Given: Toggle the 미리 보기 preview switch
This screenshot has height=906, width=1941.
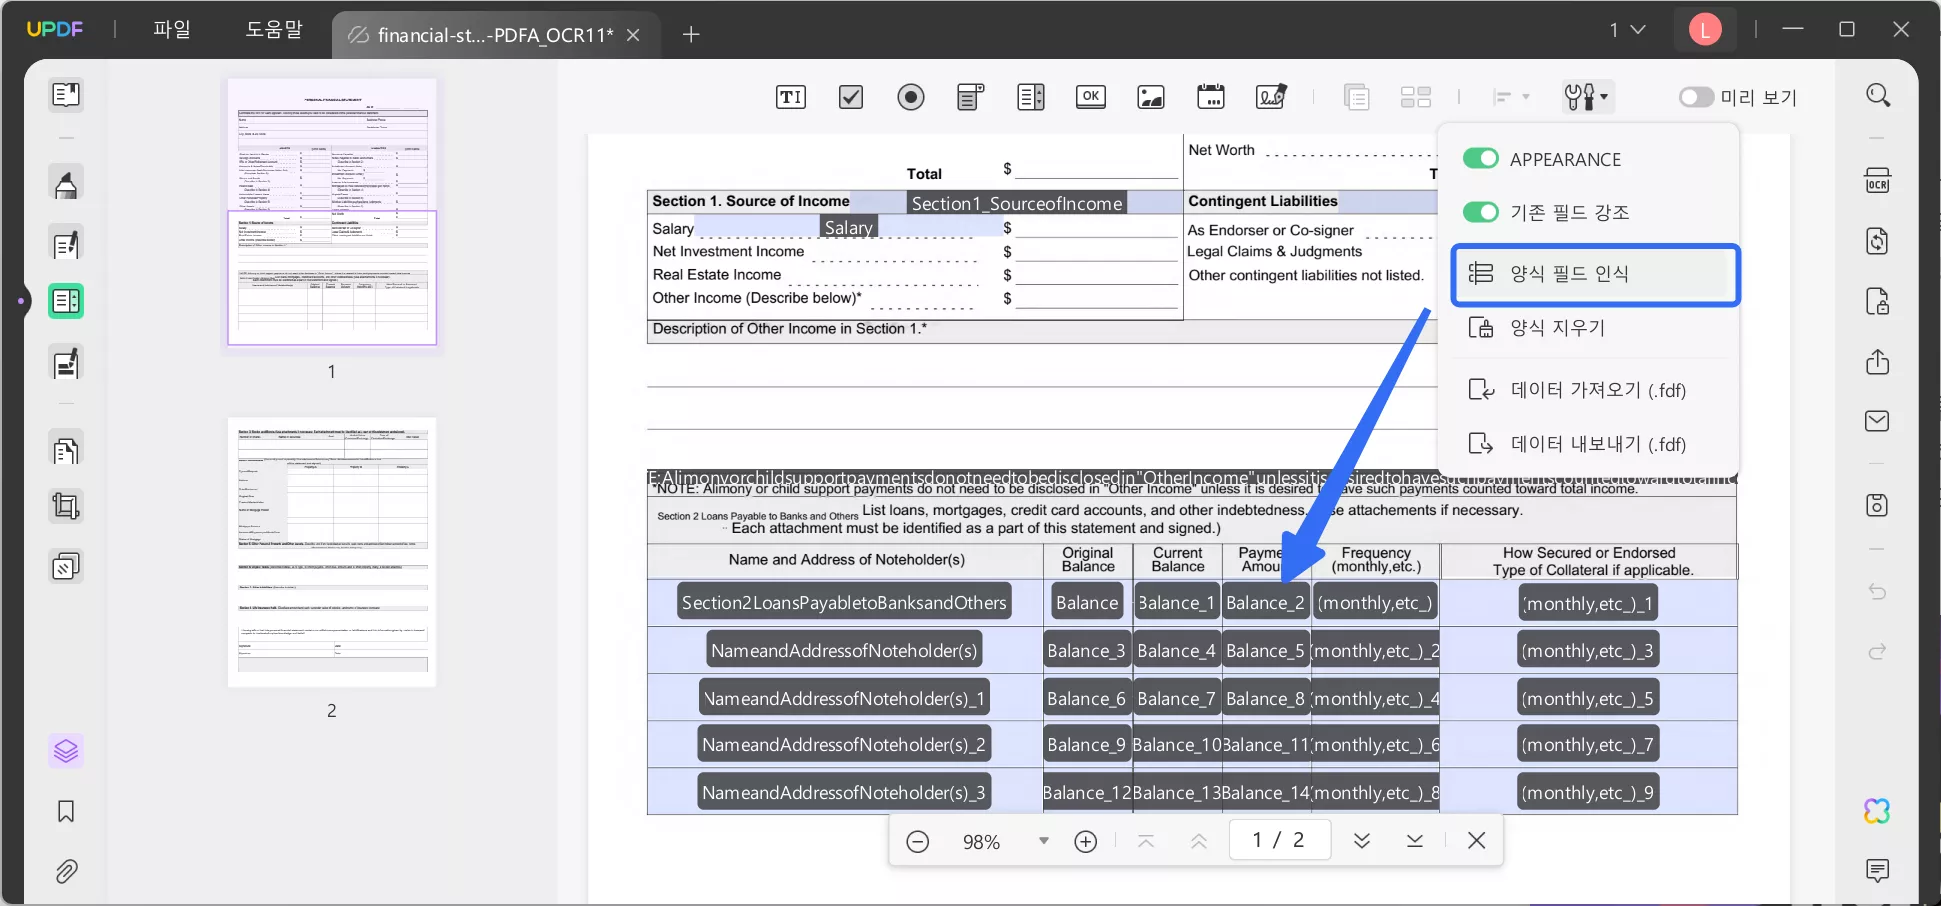Looking at the screenshot, I should 1696,97.
